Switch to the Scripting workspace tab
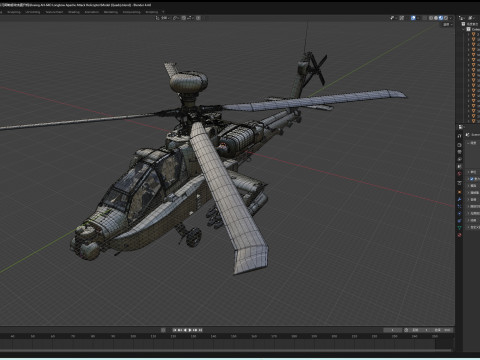 click(x=152, y=12)
